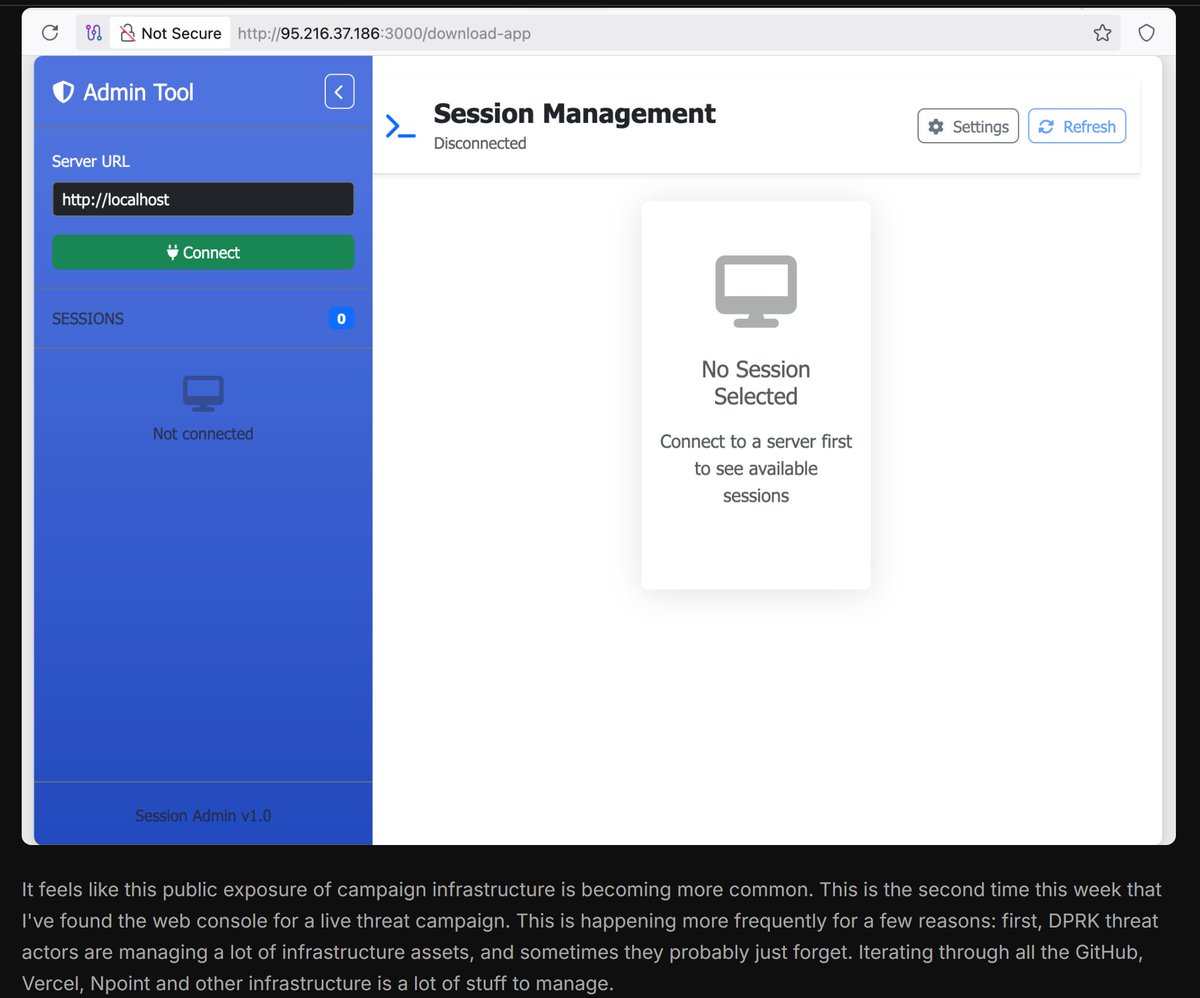
Task: Click the extension icon beside the address bar
Action: pyautogui.click(x=92, y=32)
